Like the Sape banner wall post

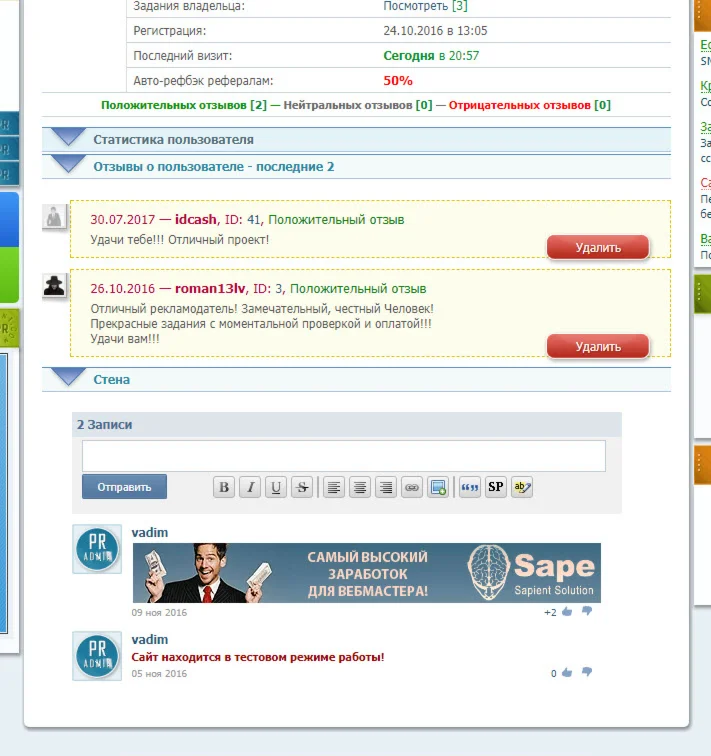567,612
